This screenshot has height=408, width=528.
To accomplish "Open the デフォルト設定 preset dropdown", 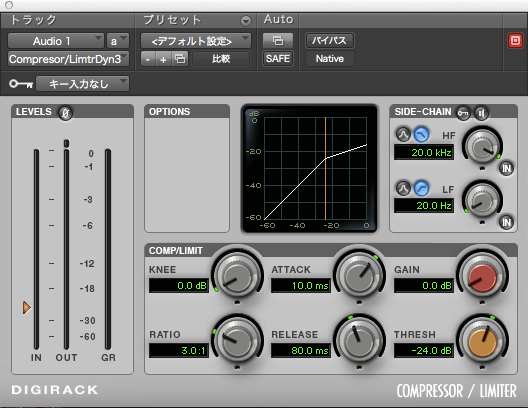I will 196,41.
